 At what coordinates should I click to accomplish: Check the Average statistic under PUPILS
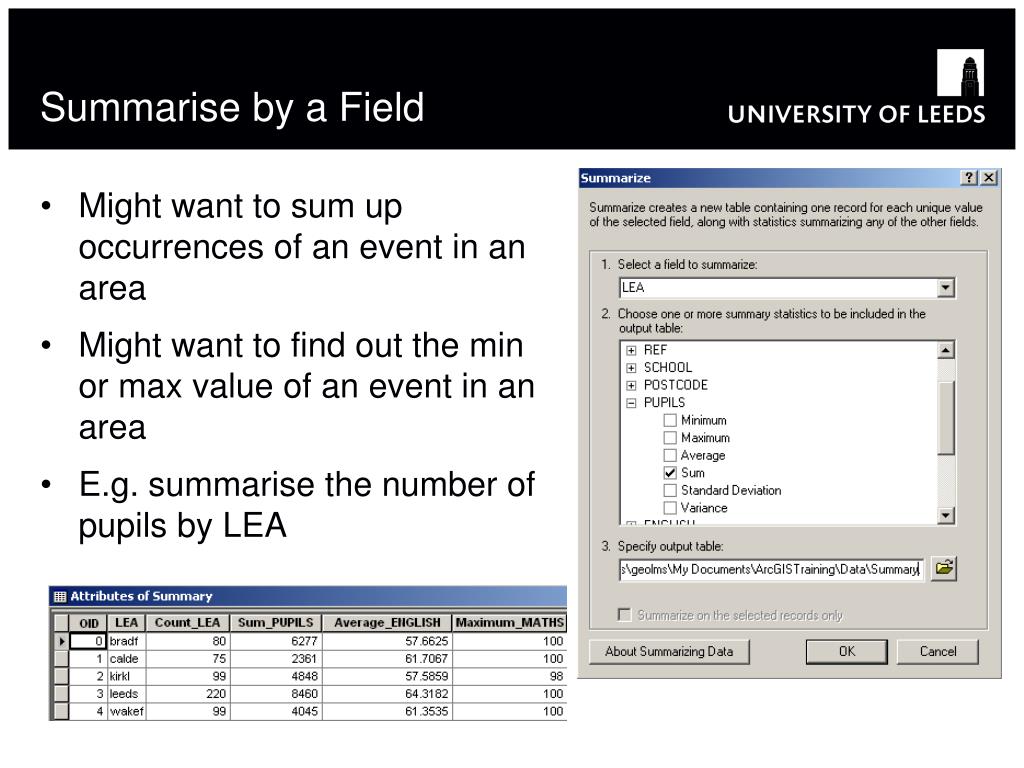point(670,455)
